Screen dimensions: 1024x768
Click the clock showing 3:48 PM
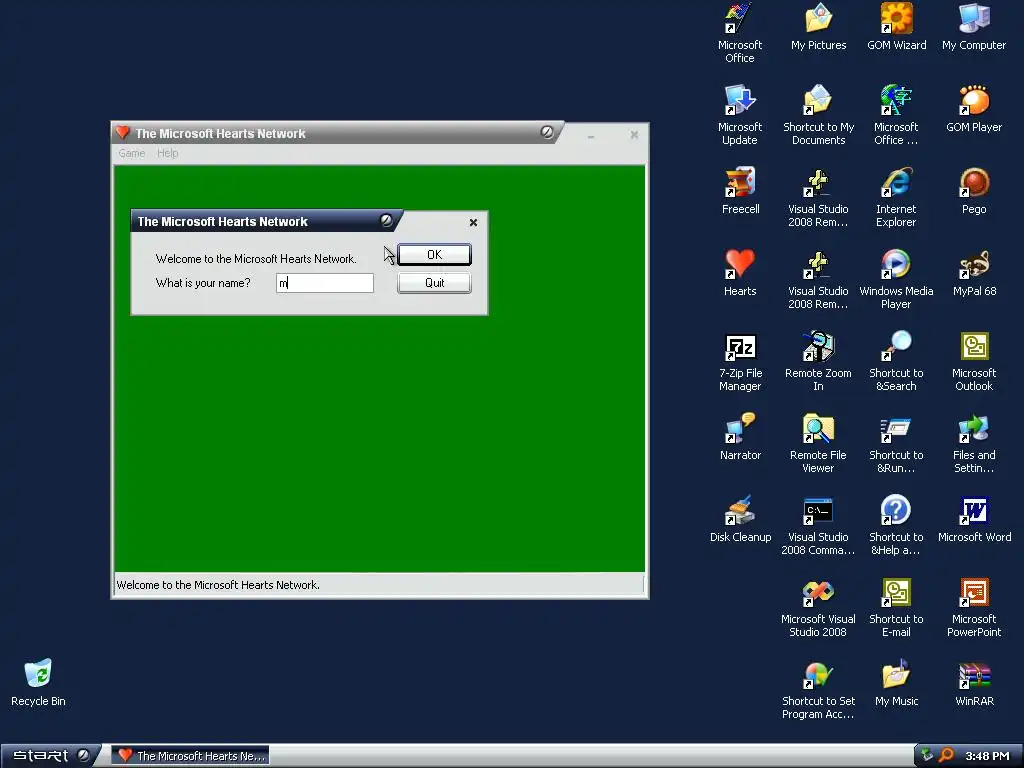(987, 756)
